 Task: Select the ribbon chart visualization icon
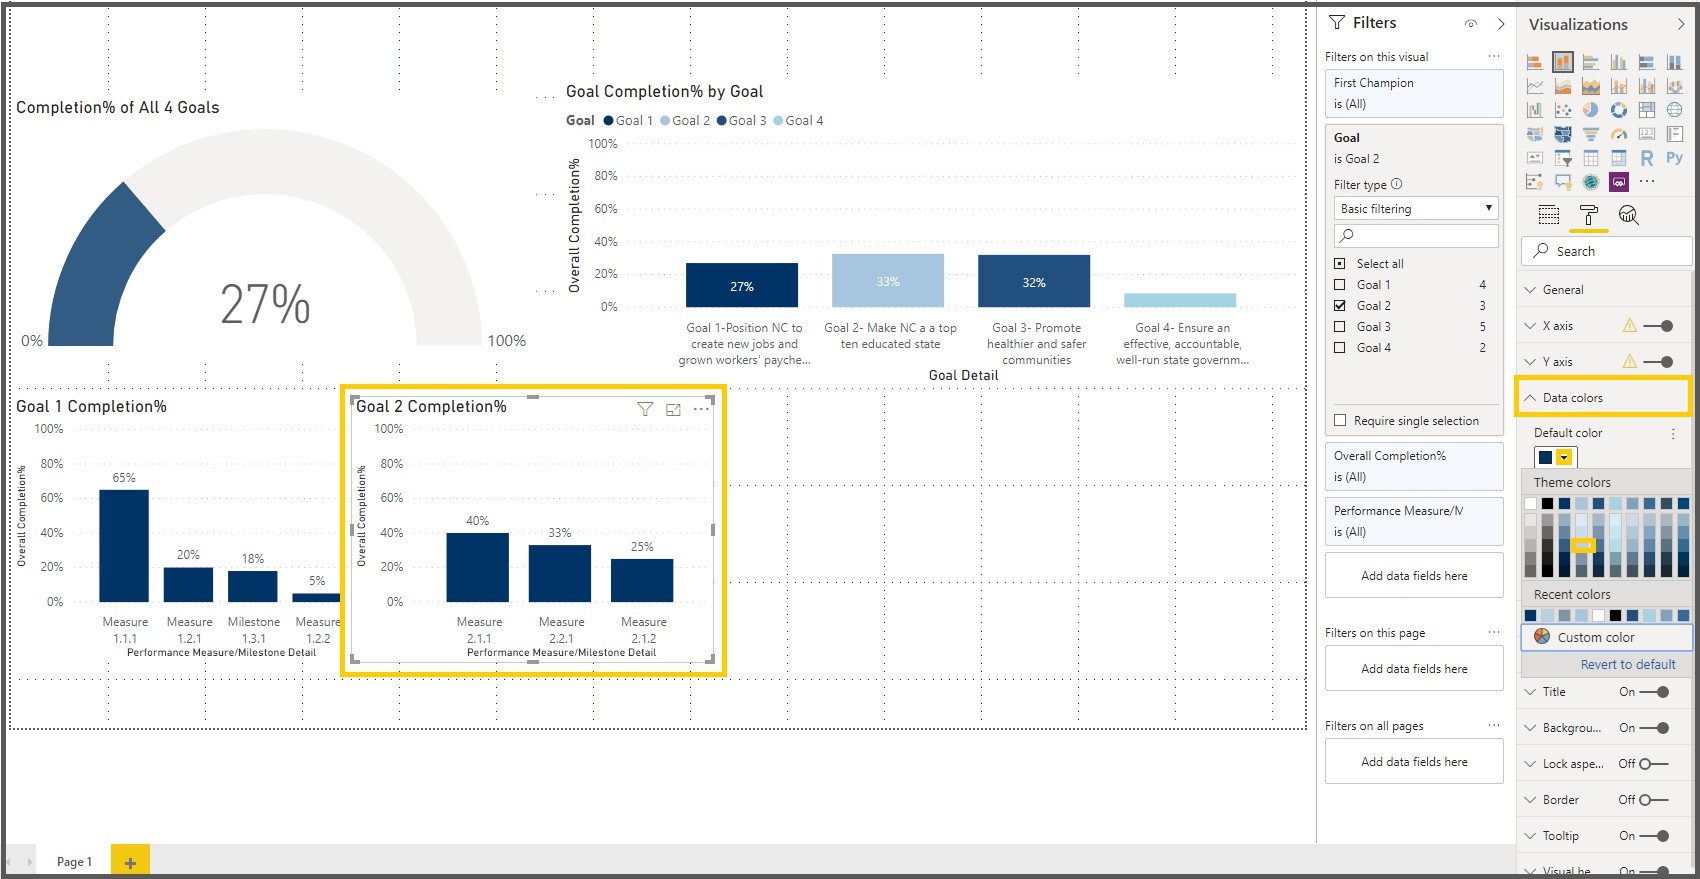point(1675,86)
